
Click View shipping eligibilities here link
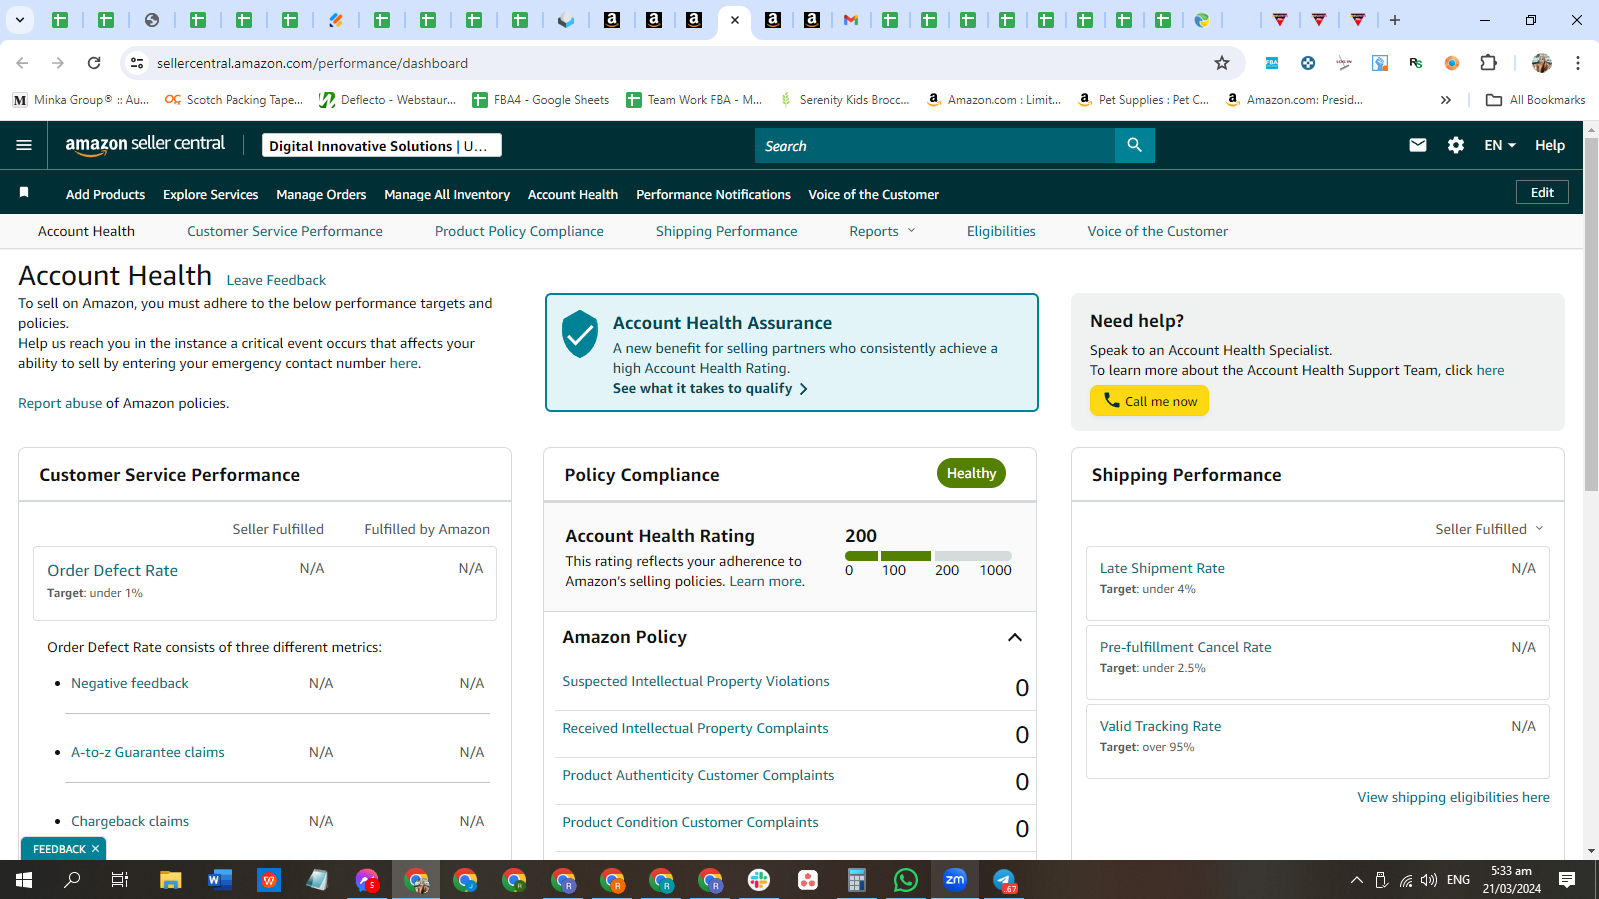[1453, 797]
